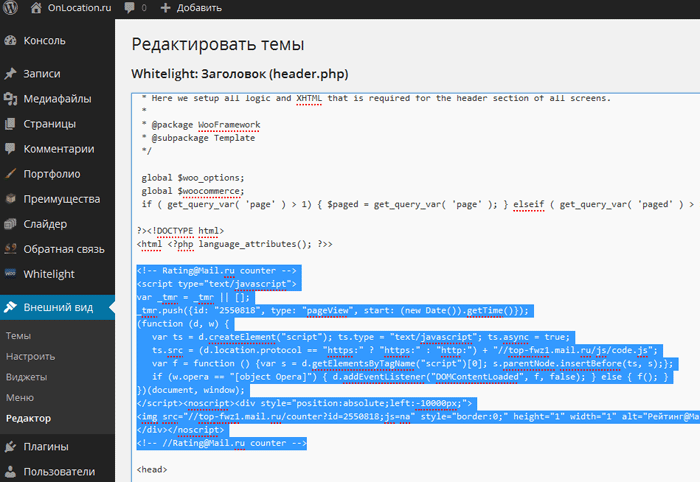This screenshot has width=700, height=482.
Task: Click the WordPress logo icon
Action: click(10, 8)
